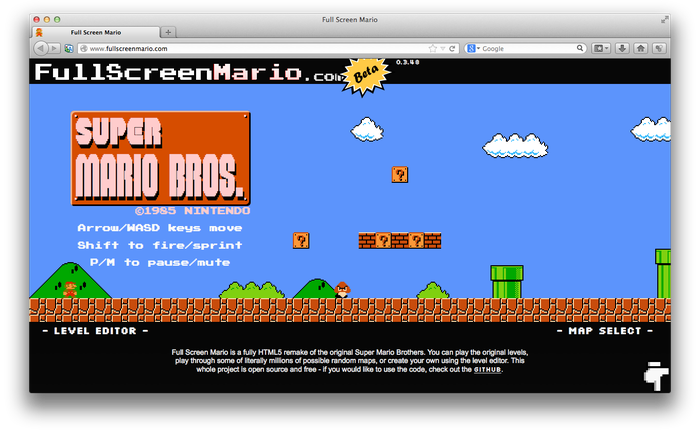The height and width of the screenshot is (430, 700).
Task: Zoom the window with green button
Action: pos(57,19)
